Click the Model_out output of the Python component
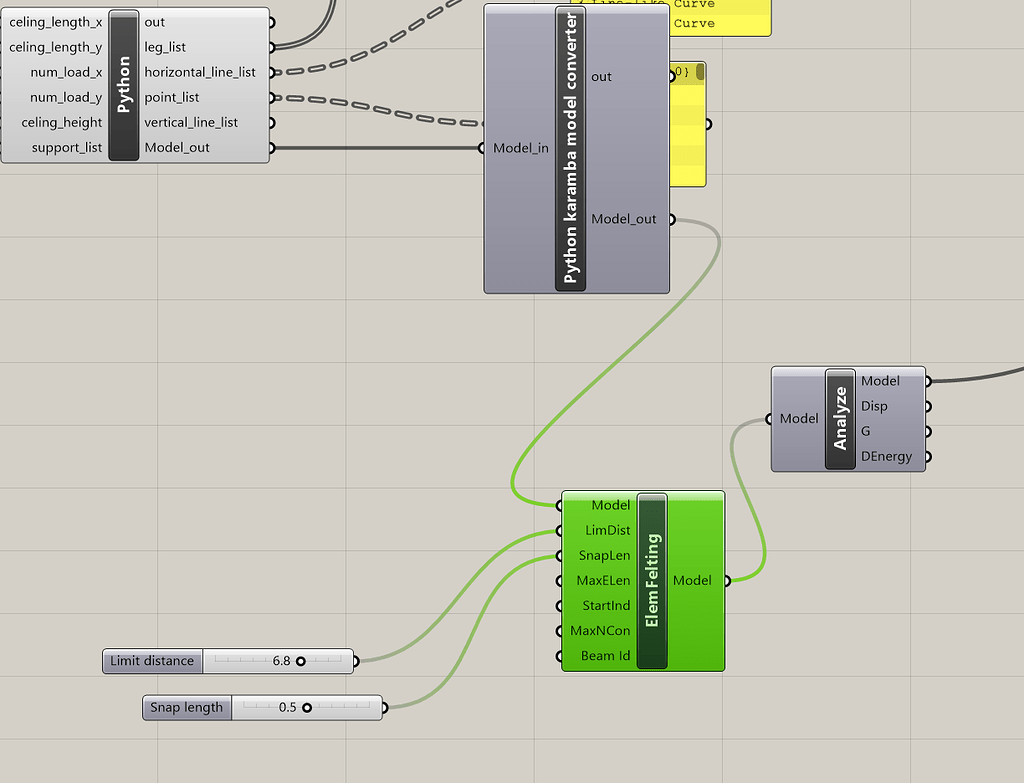This screenshot has height=783, width=1024. pyautogui.click(x=270, y=147)
